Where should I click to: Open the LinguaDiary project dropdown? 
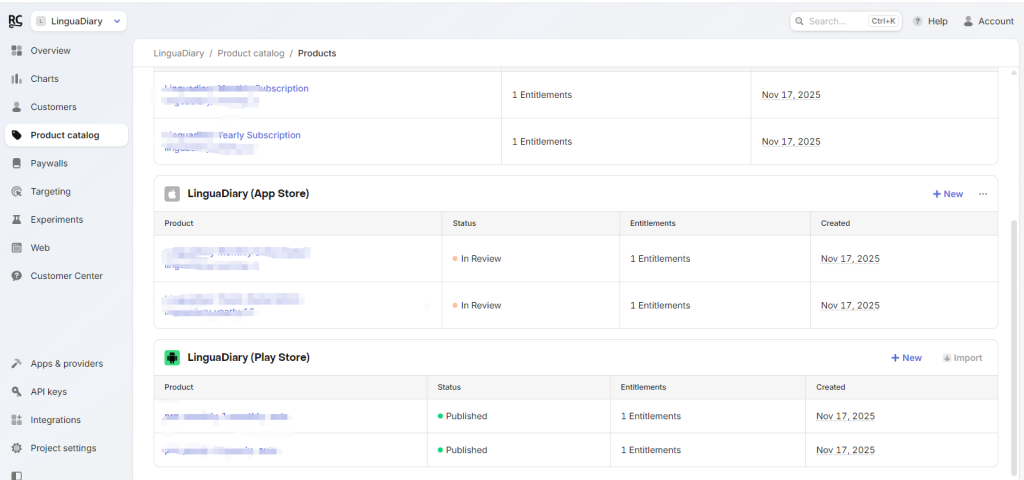click(78, 21)
